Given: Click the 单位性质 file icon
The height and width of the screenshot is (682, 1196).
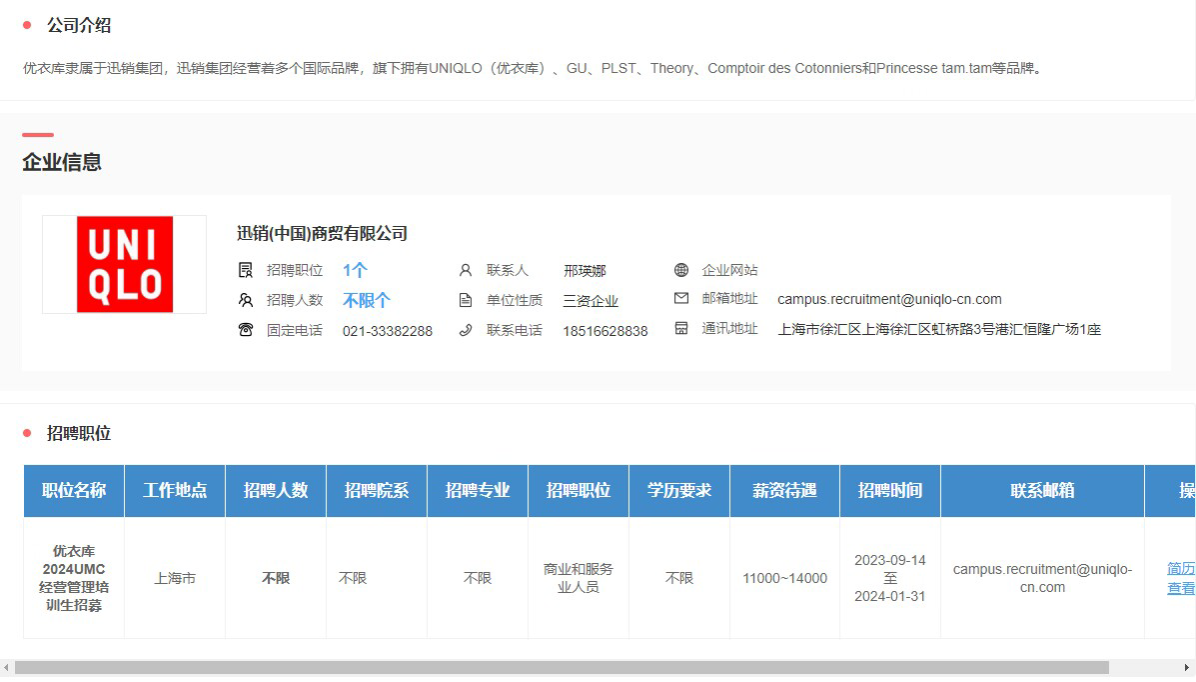Looking at the screenshot, I should [465, 300].
